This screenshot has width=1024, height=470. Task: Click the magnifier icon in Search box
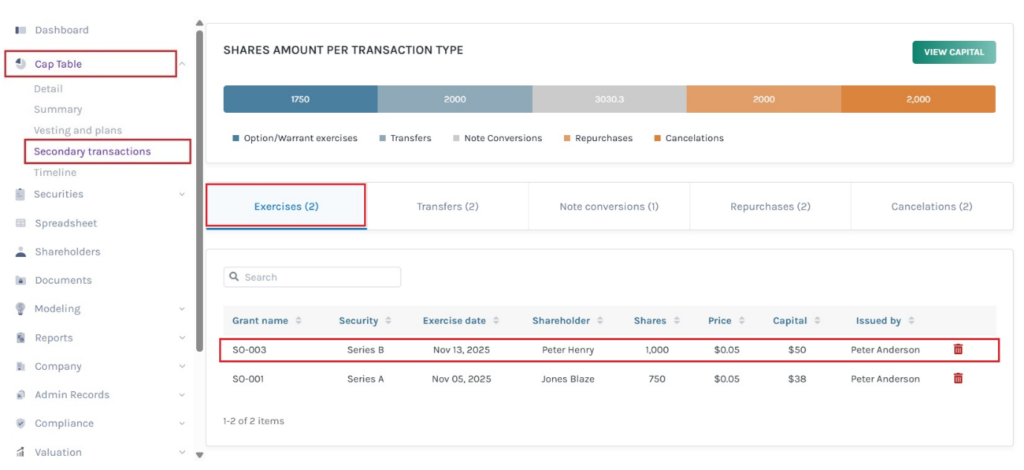click(234, 277)
